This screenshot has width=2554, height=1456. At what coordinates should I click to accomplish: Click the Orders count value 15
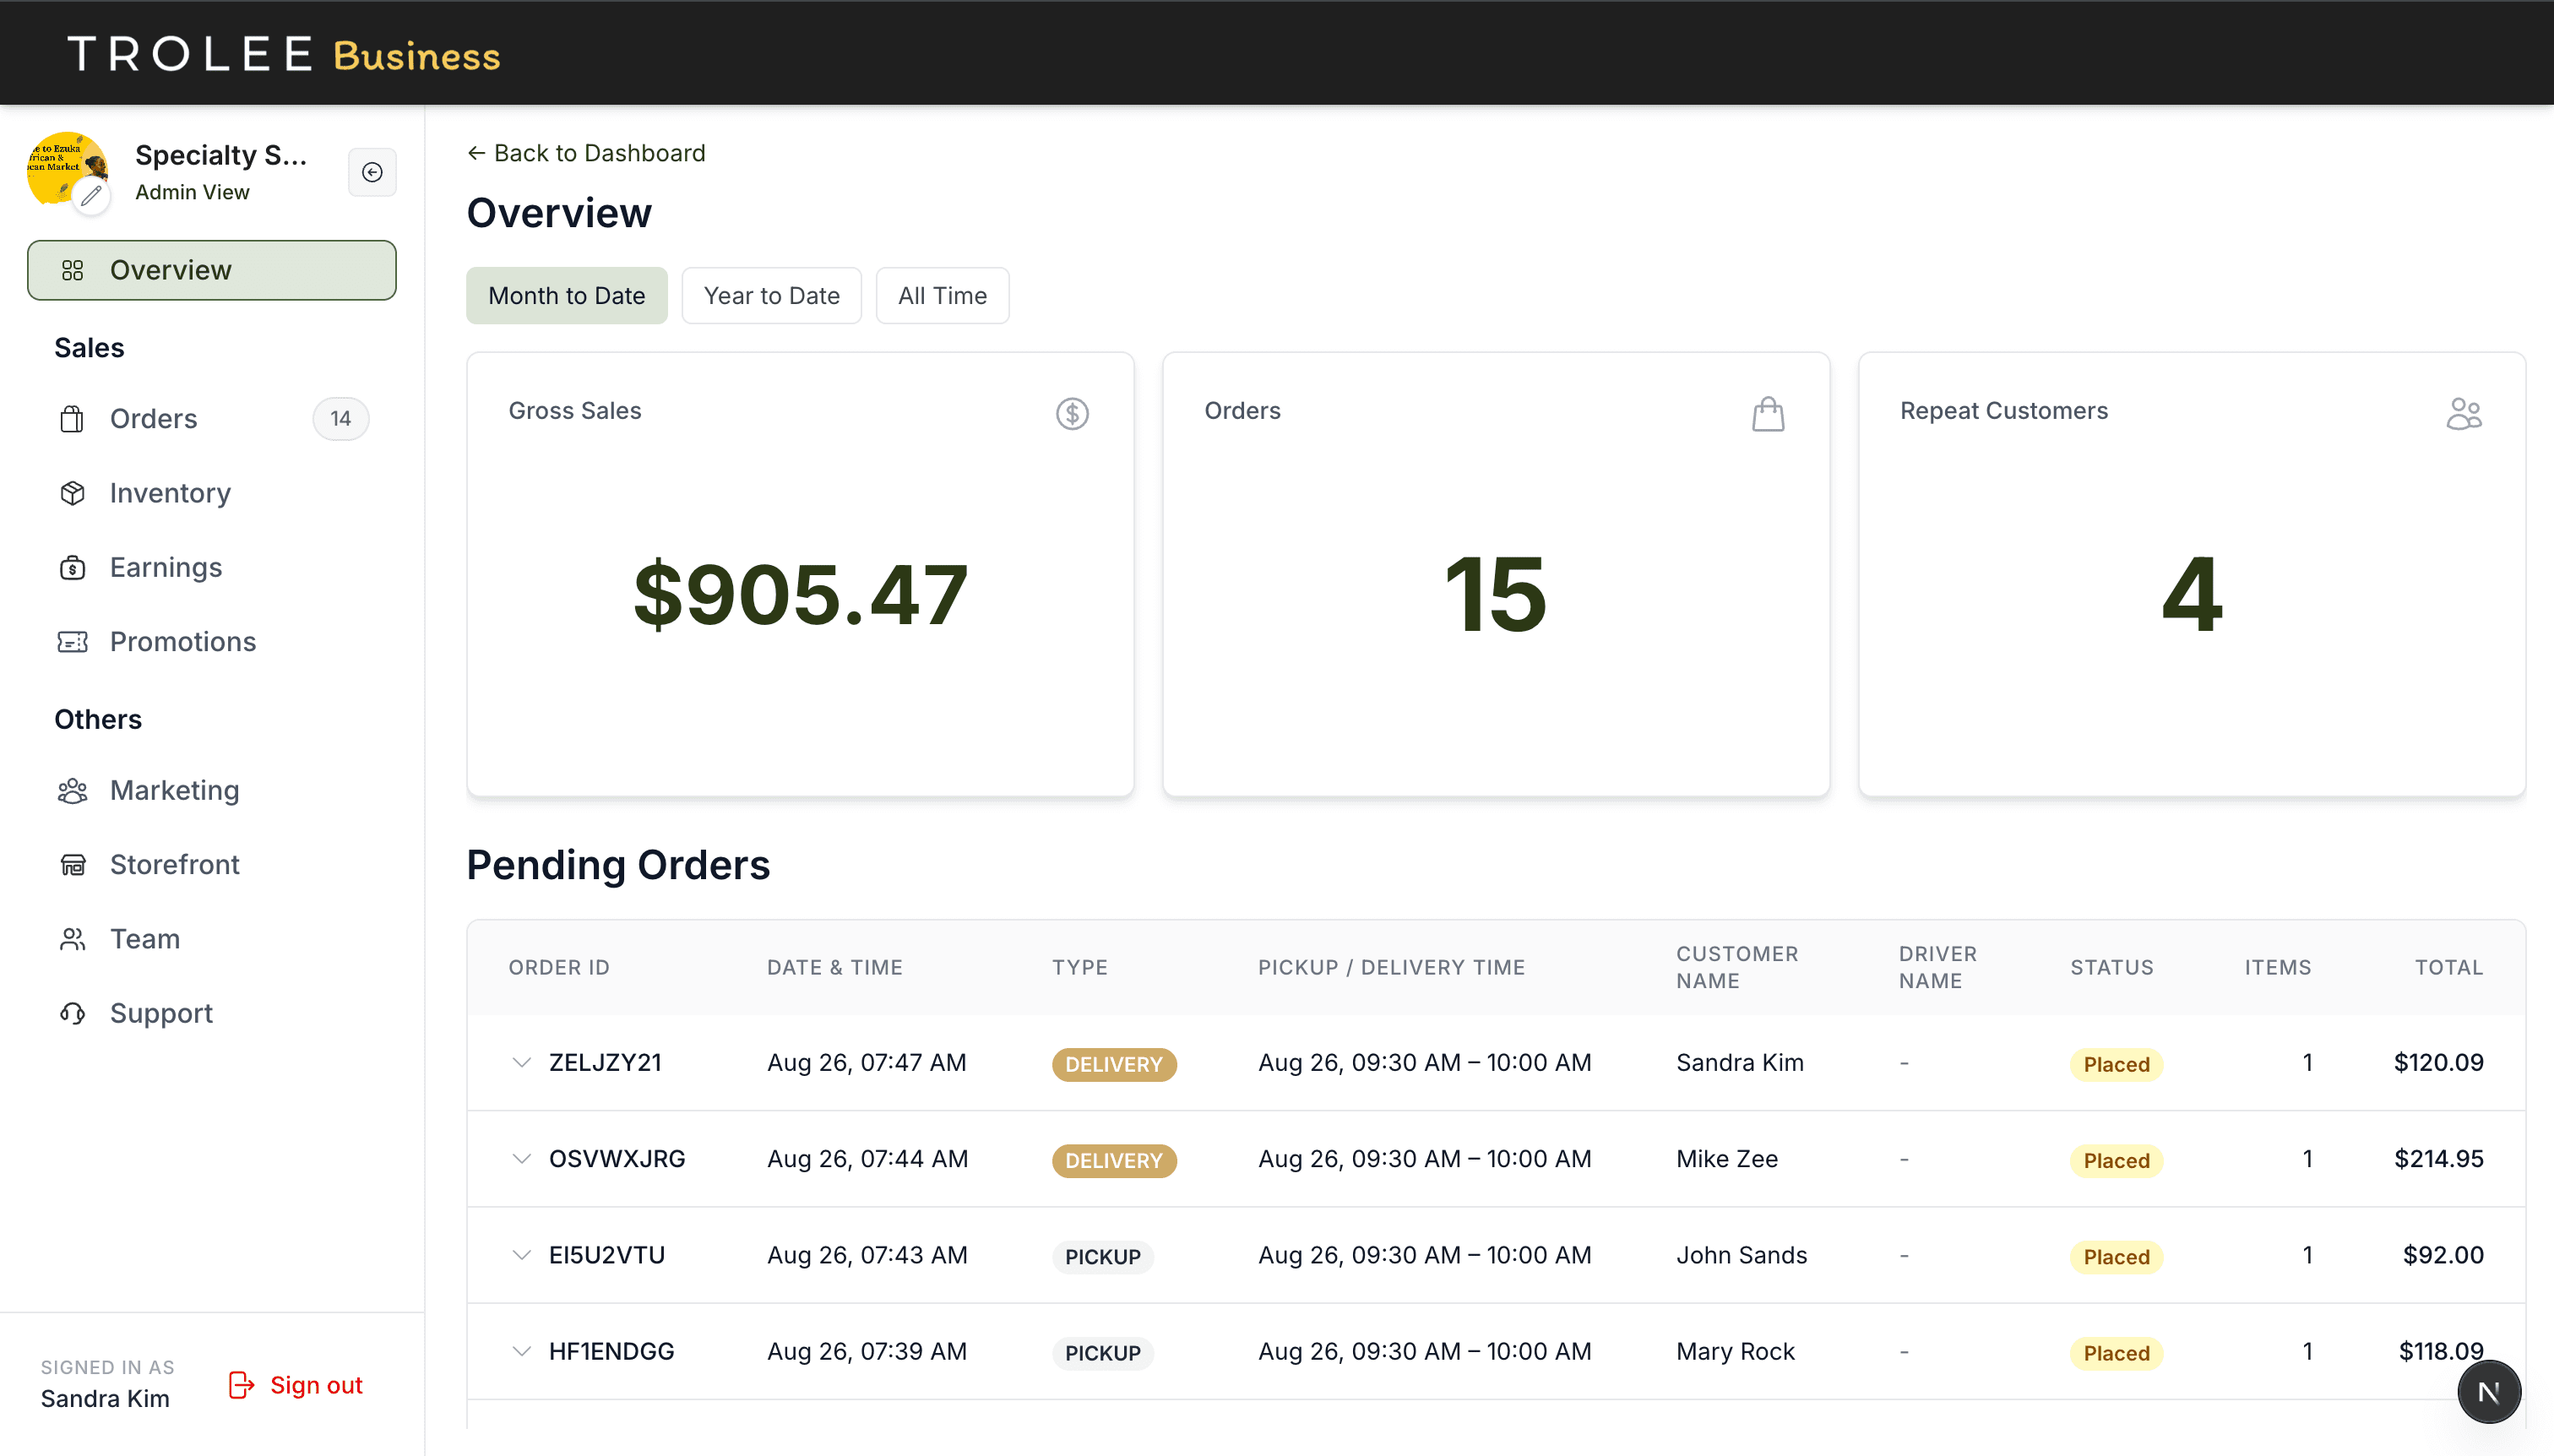[1496, 594]
